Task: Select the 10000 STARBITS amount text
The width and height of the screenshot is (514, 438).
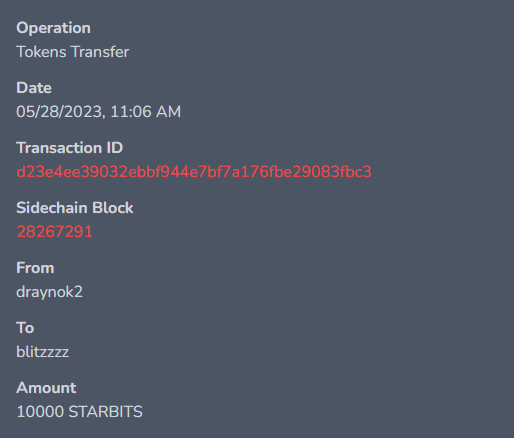Action: tap(79, 412)
